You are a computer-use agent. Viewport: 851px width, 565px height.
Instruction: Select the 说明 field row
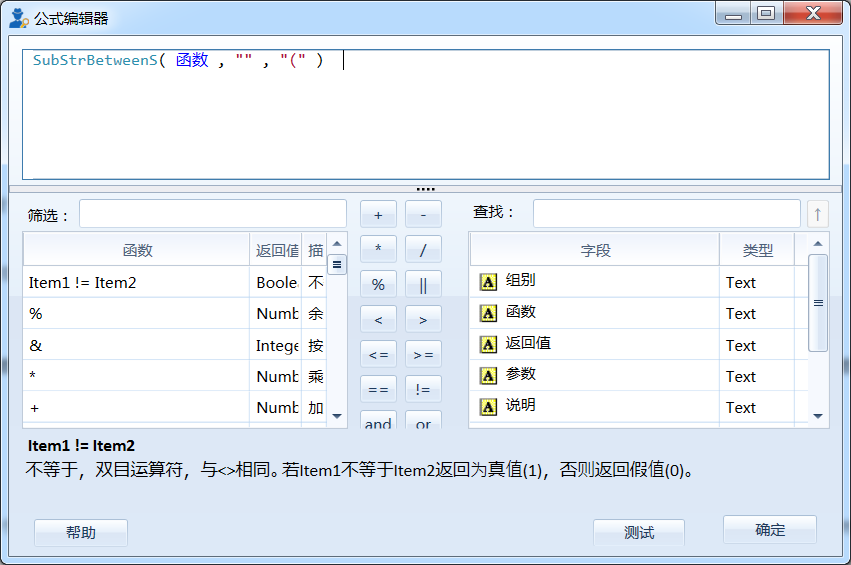pos(638,407)
